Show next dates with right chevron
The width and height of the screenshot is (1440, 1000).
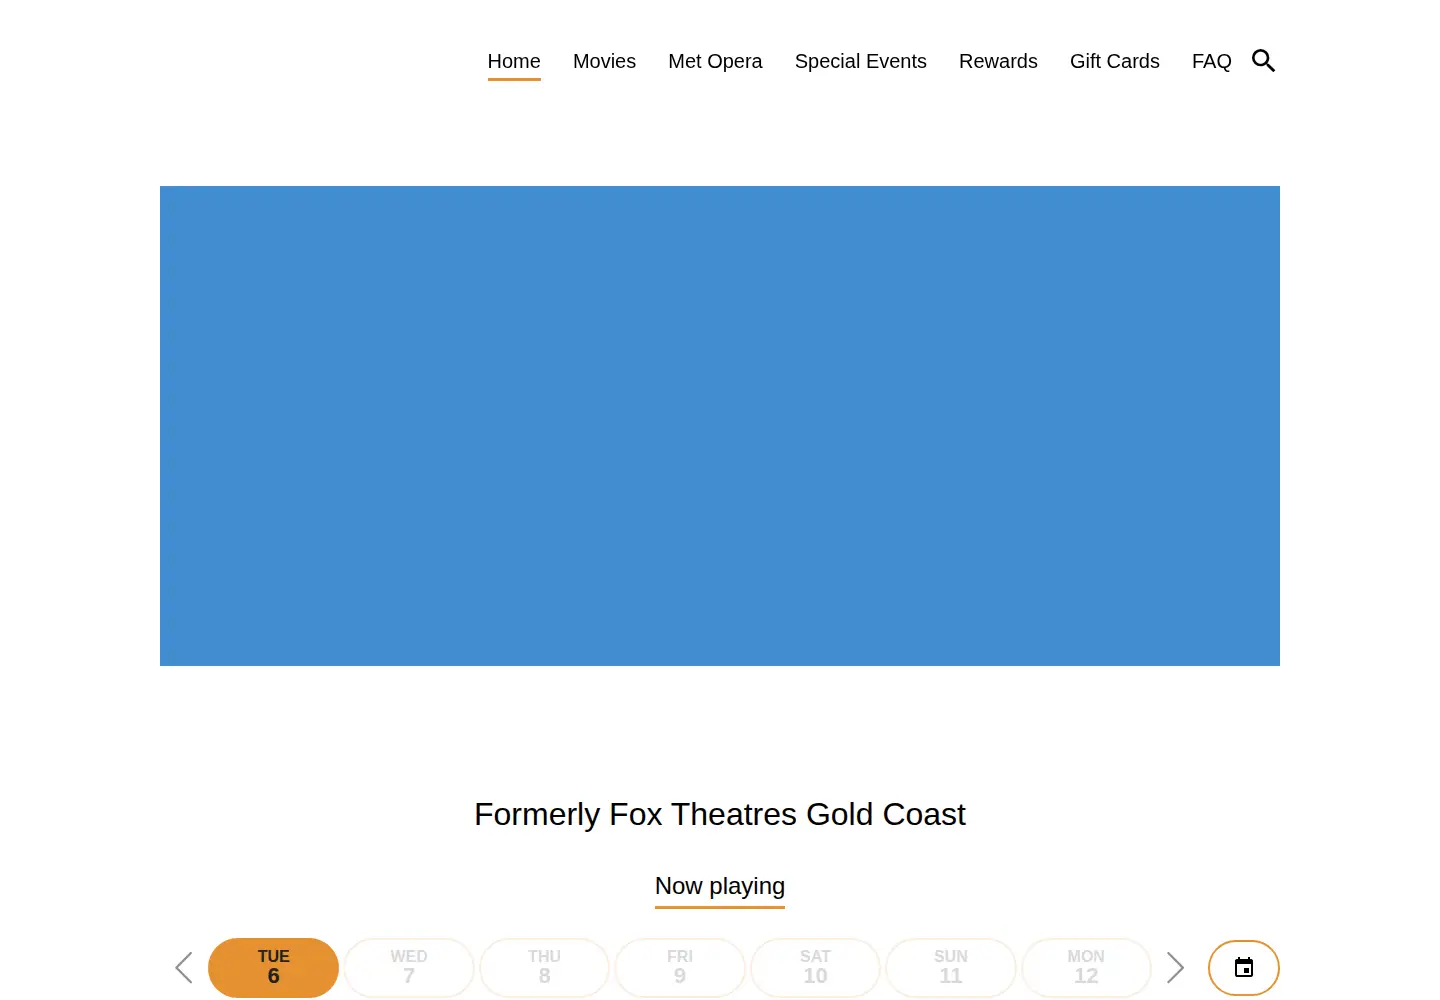click(x=1175, y=968)
